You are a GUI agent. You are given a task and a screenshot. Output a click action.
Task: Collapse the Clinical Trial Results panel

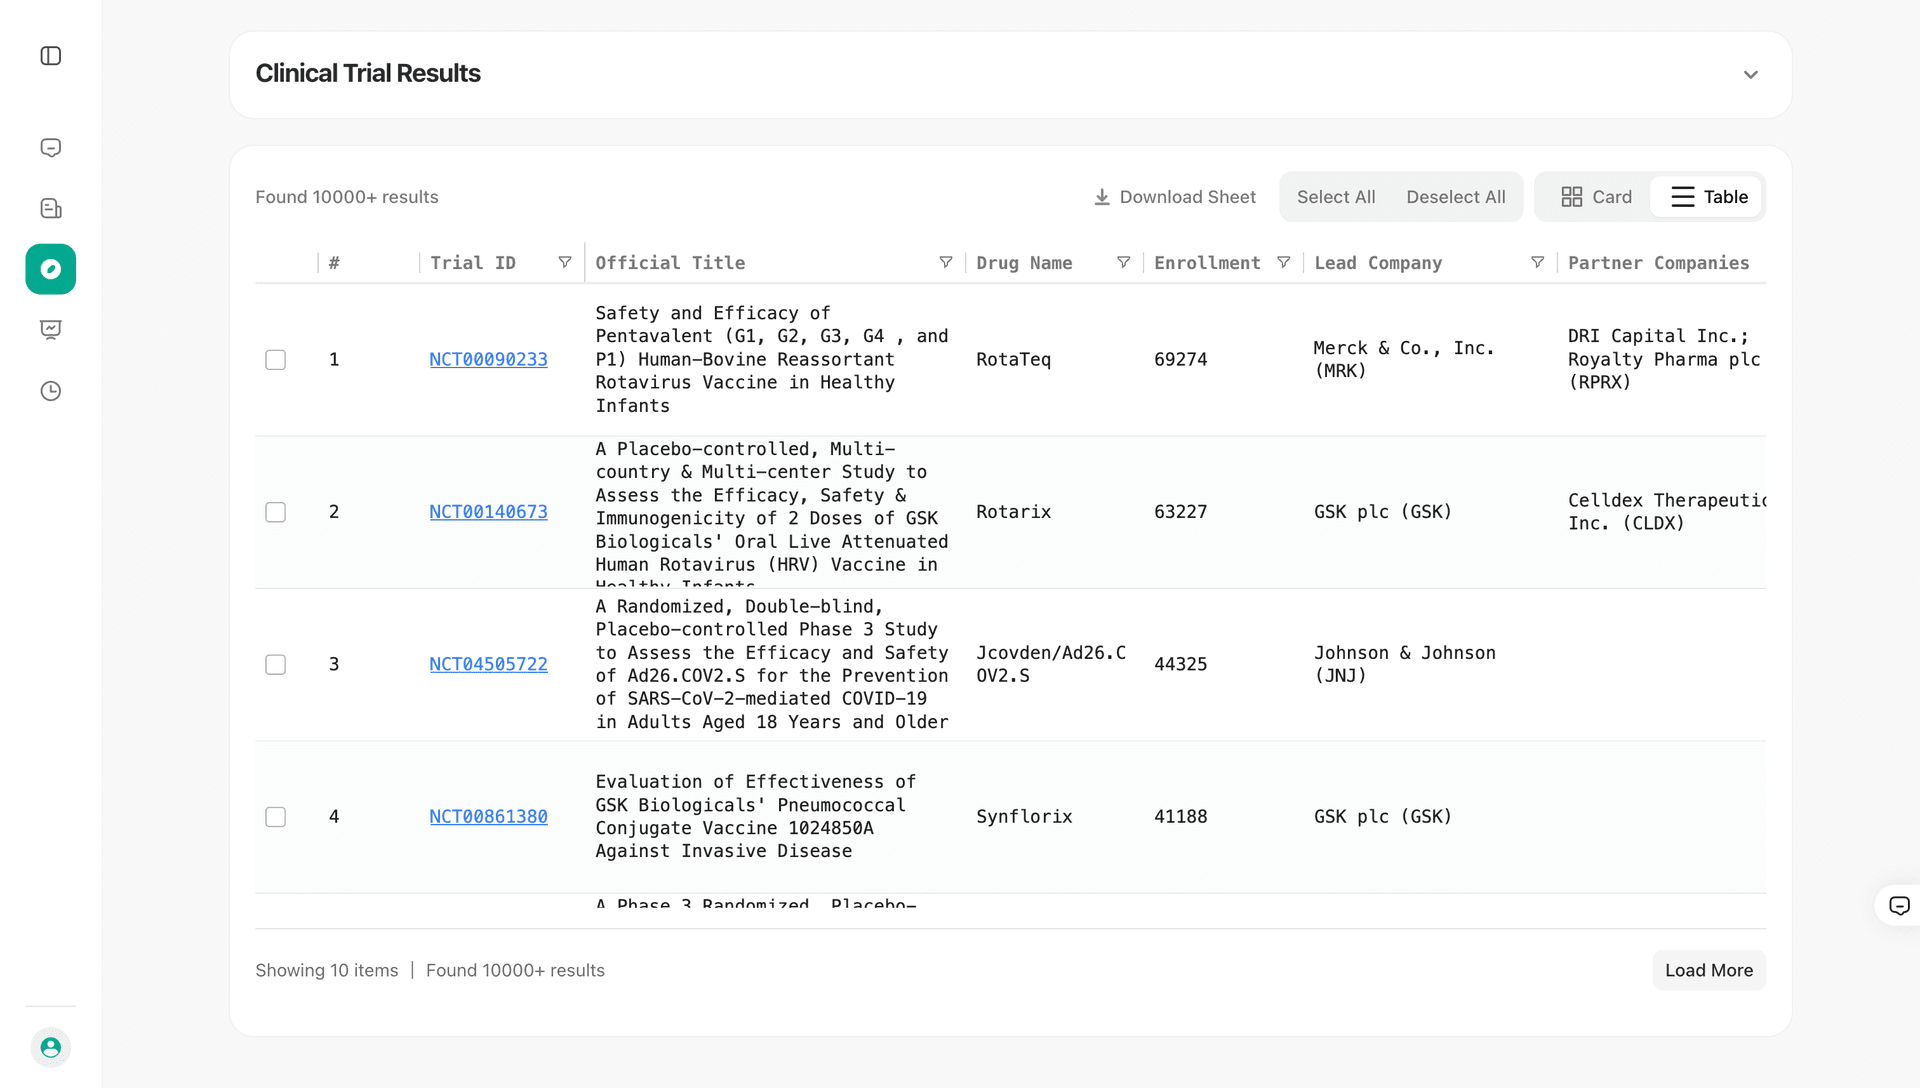tap(1751, 74)
